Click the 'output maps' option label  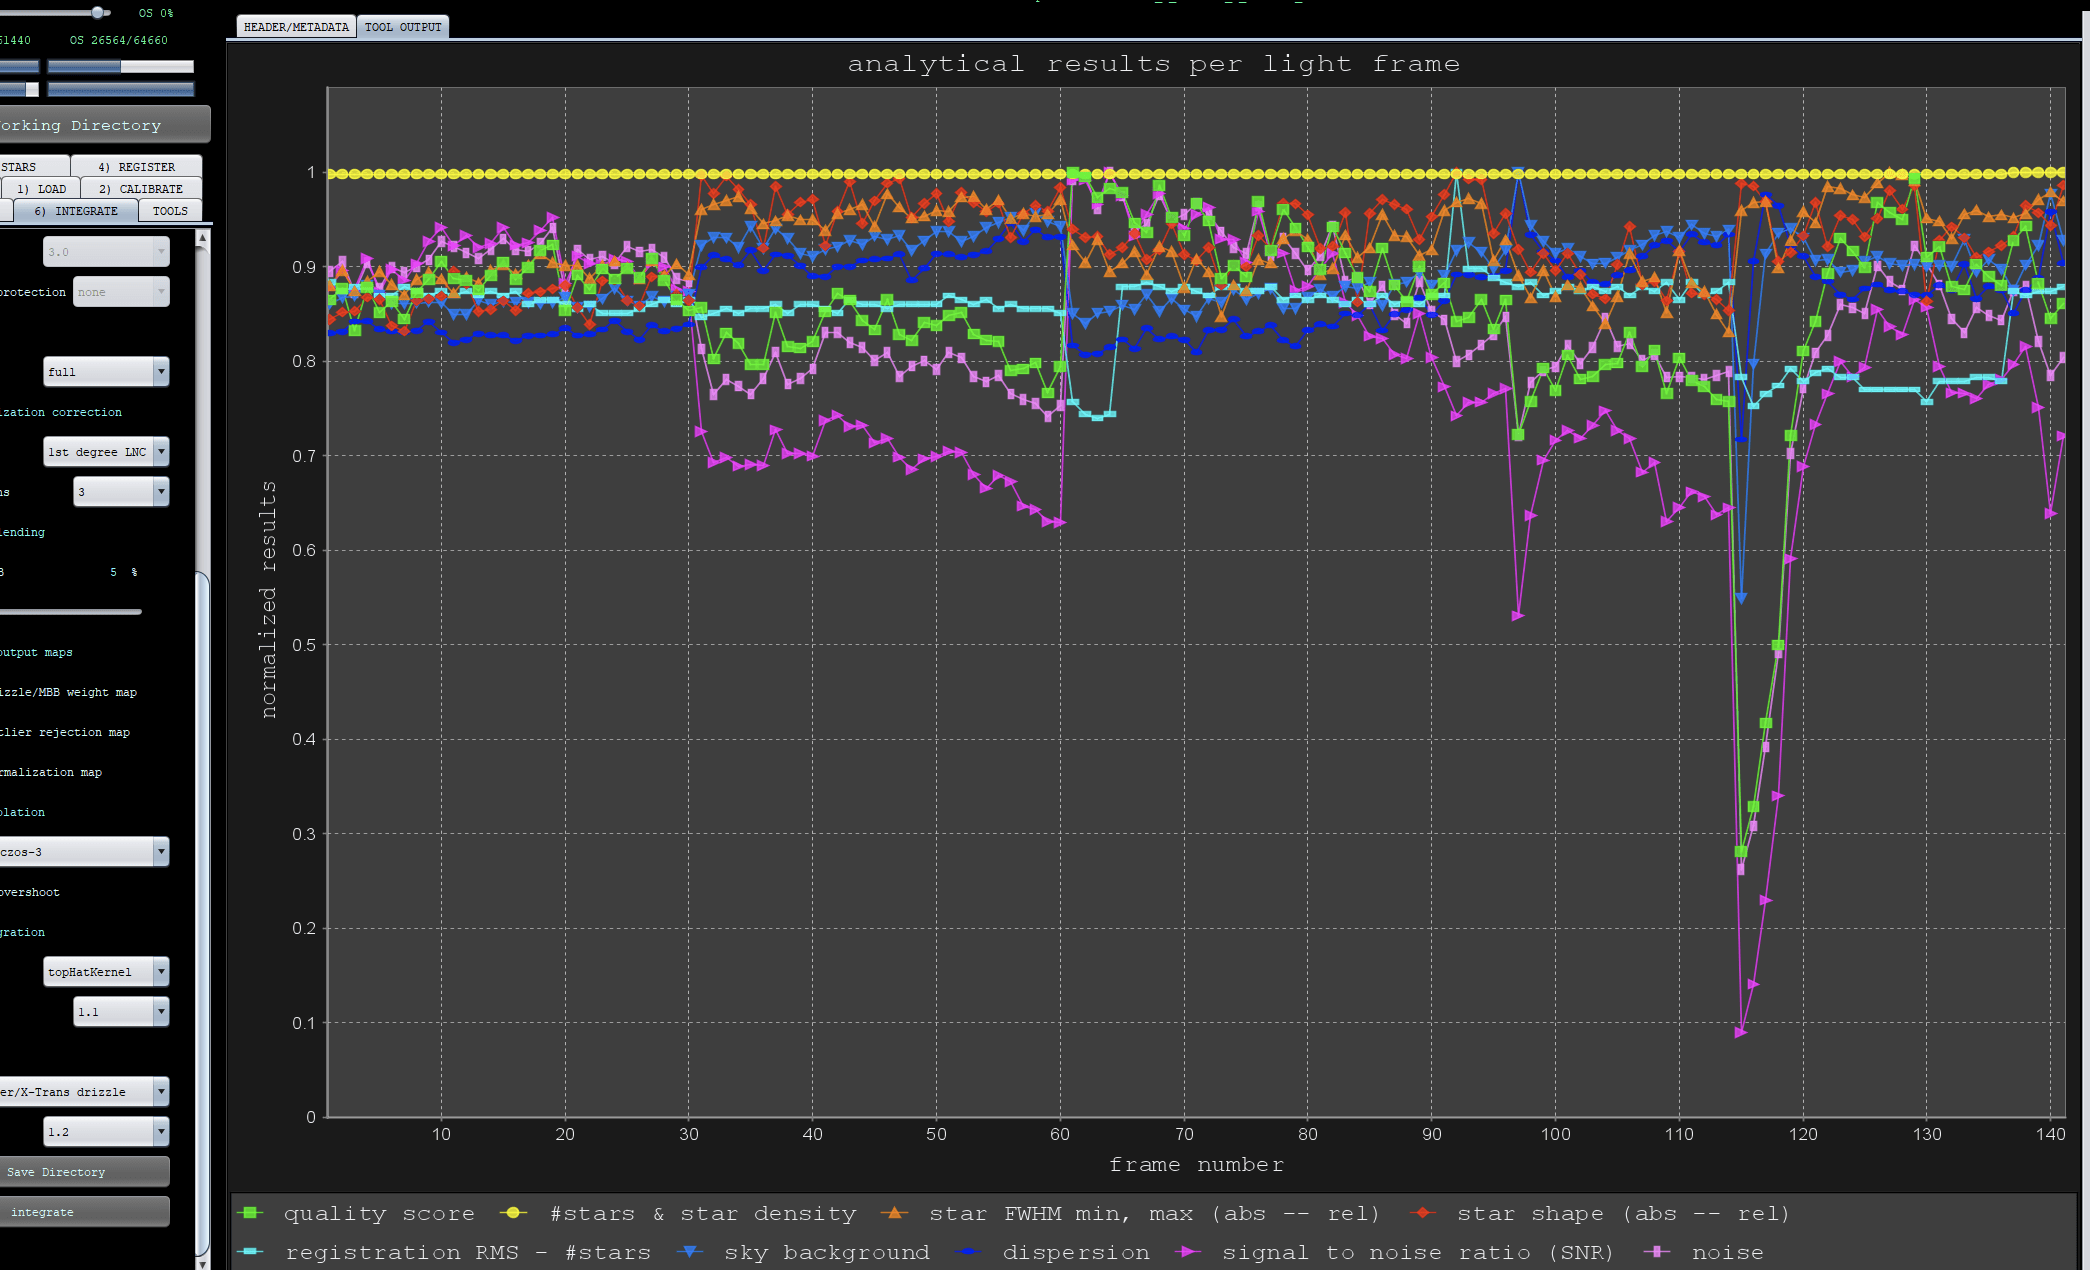[36, 652]
